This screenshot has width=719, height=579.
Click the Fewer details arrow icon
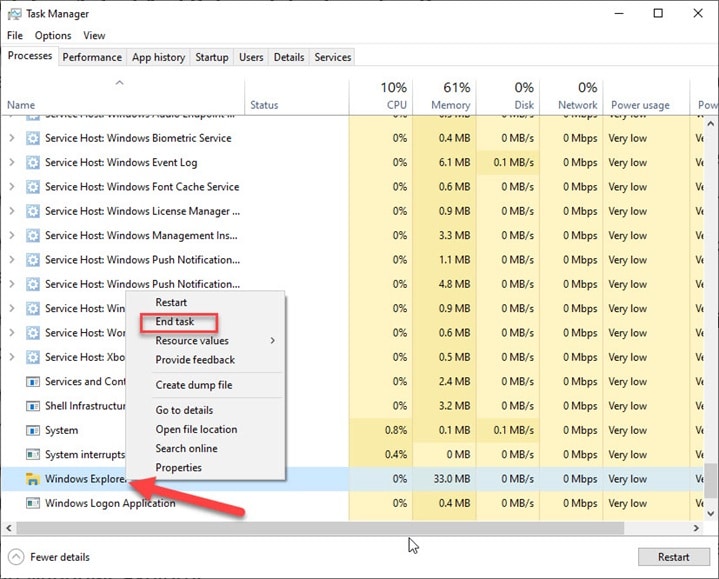16,557
